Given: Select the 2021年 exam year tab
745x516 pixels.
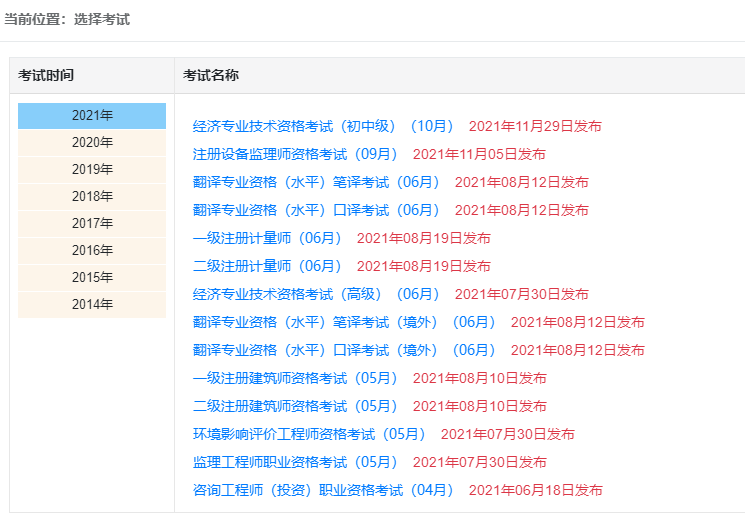Looking at the screenshot, I should (x=92, y=115).
